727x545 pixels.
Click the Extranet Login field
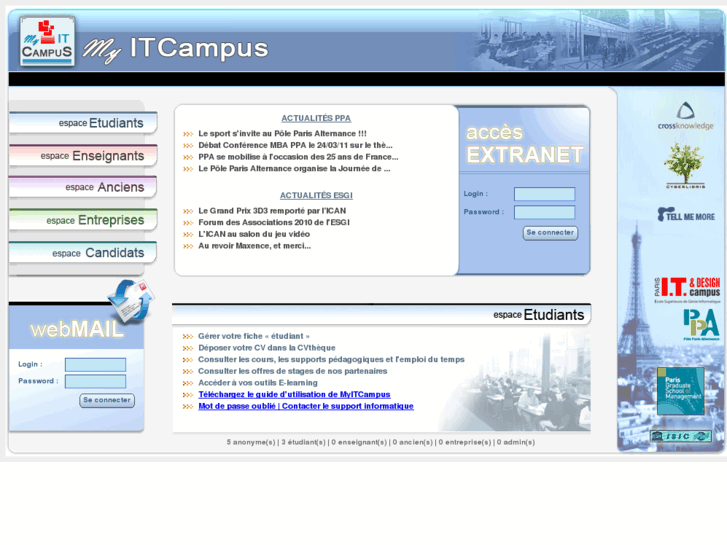[544, 194]
